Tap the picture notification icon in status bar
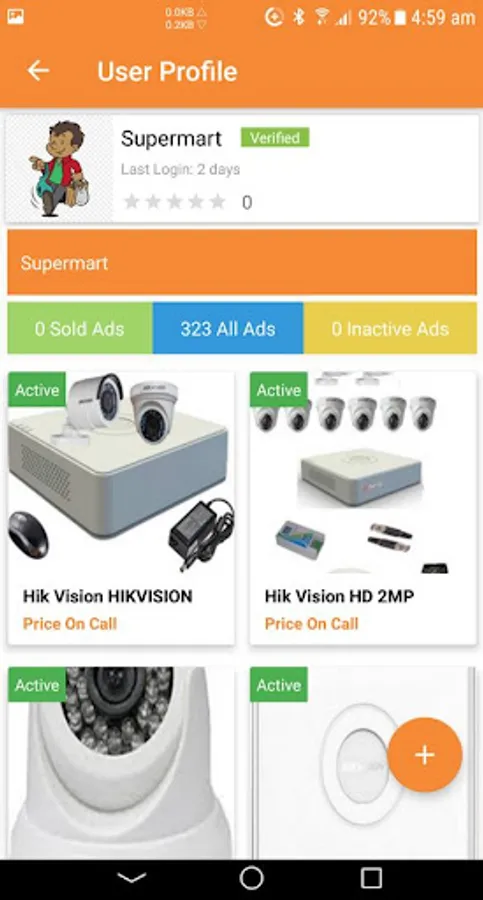 pyautogui.click(x=16, y=17)
